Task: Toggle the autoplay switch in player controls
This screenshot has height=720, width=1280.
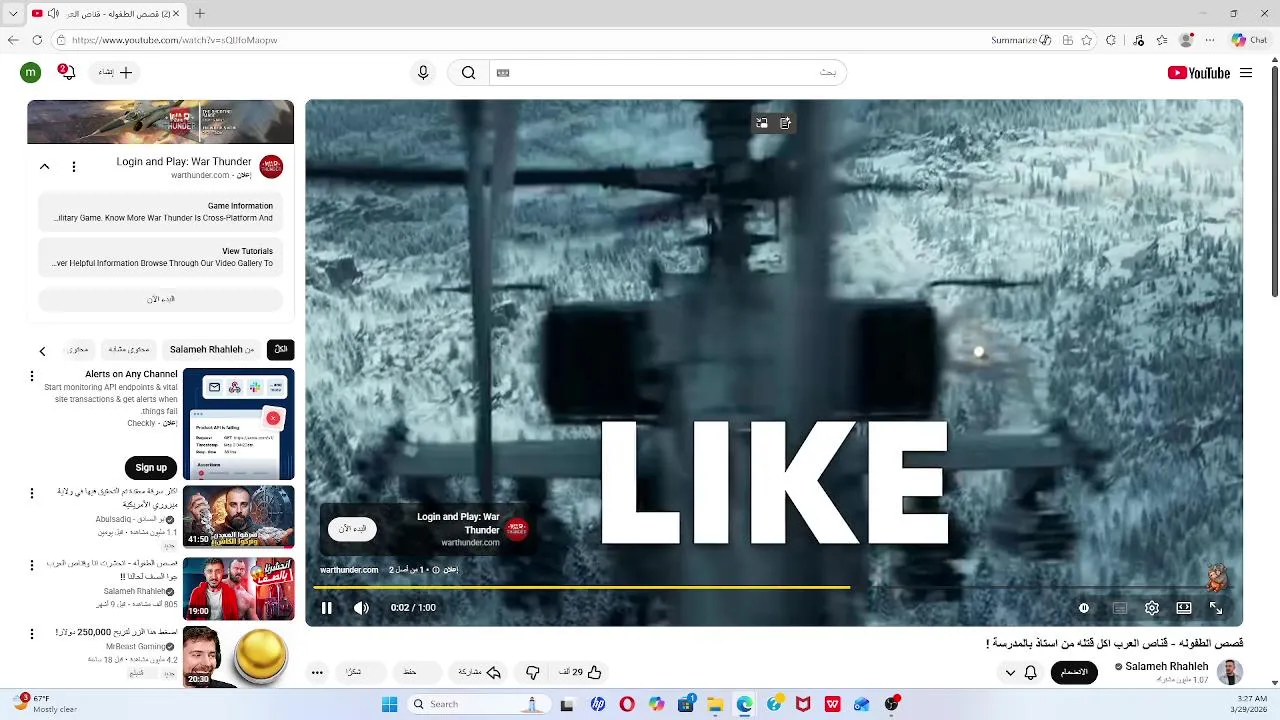Action: click(x=1084, y=608)
